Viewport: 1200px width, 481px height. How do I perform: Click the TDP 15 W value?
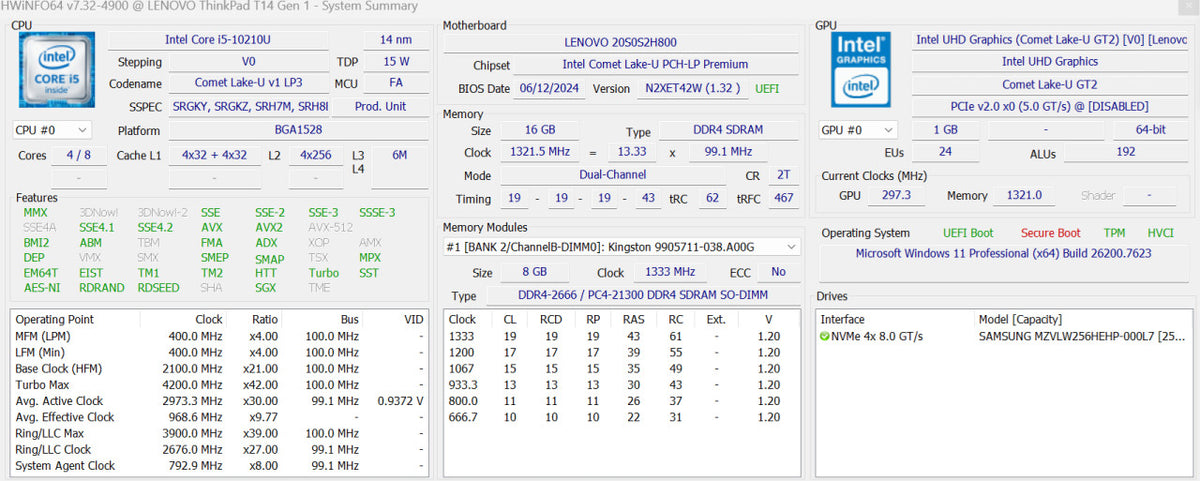point(395,62)
